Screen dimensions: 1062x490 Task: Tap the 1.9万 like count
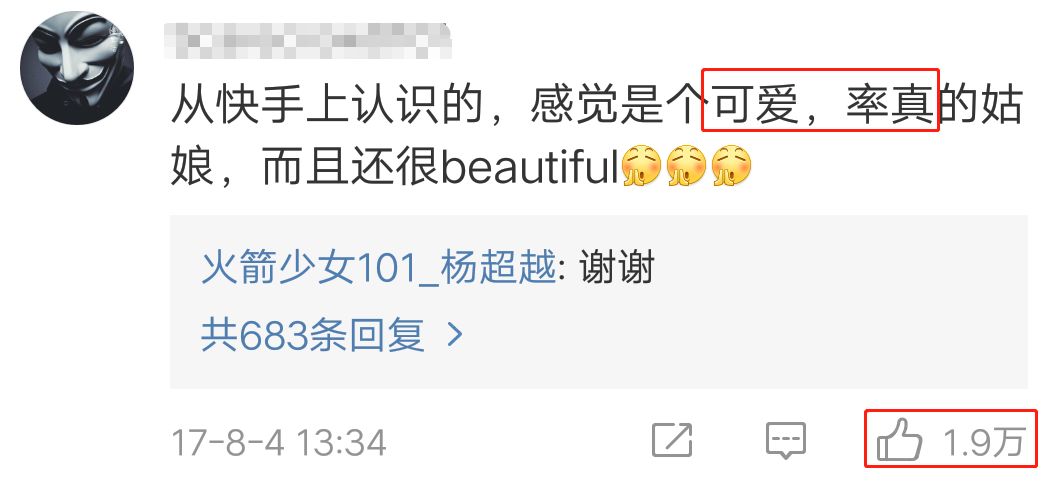983,442
